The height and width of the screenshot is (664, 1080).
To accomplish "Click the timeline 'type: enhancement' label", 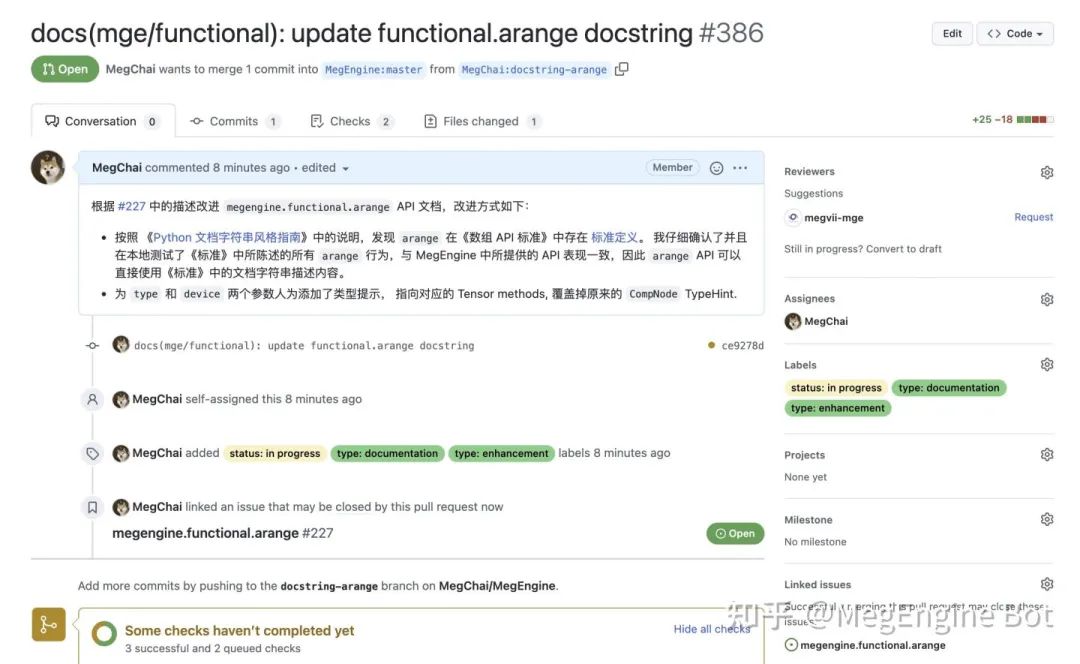I will (x=501, y=453).
